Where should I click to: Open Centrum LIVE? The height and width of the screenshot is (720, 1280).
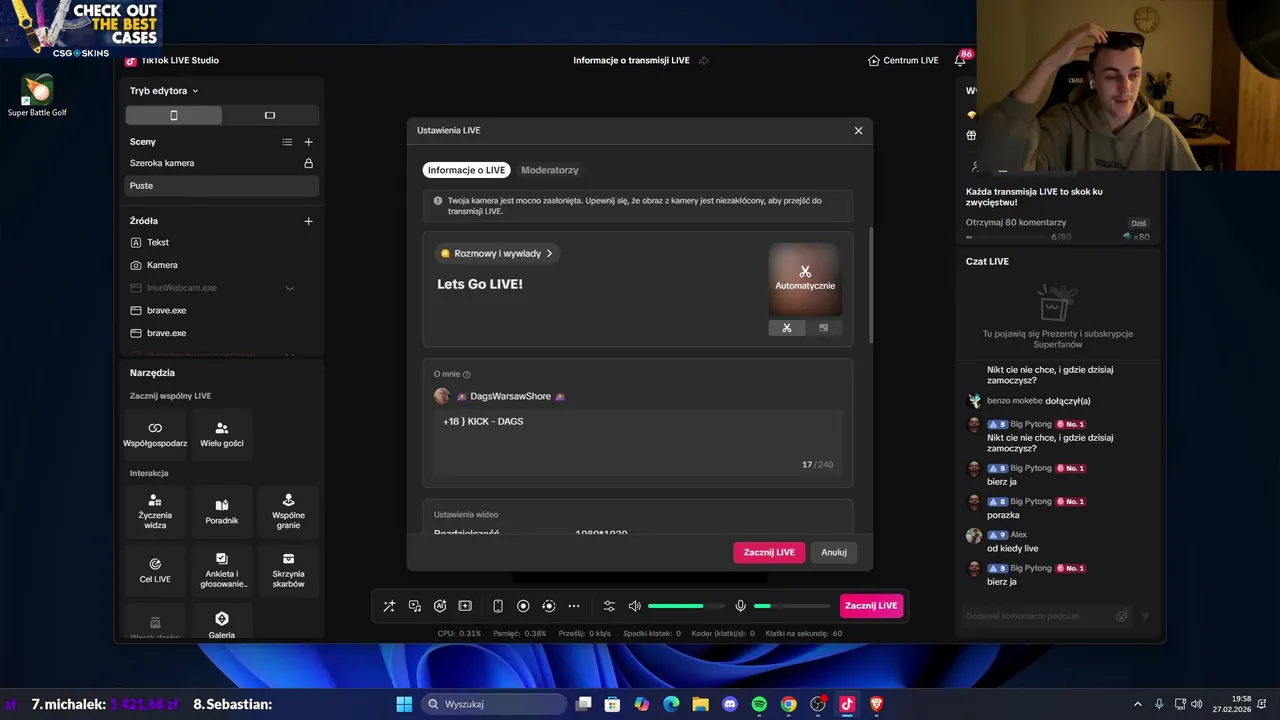(x=904, y=61)
